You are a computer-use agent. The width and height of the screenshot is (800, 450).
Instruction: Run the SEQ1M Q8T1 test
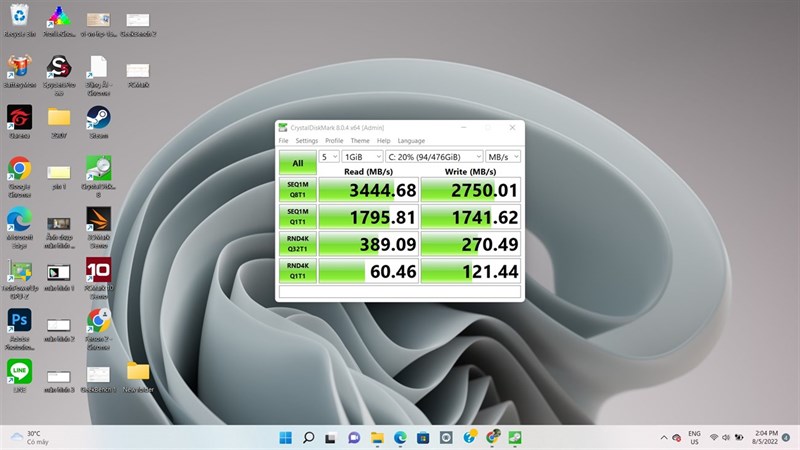297,190
